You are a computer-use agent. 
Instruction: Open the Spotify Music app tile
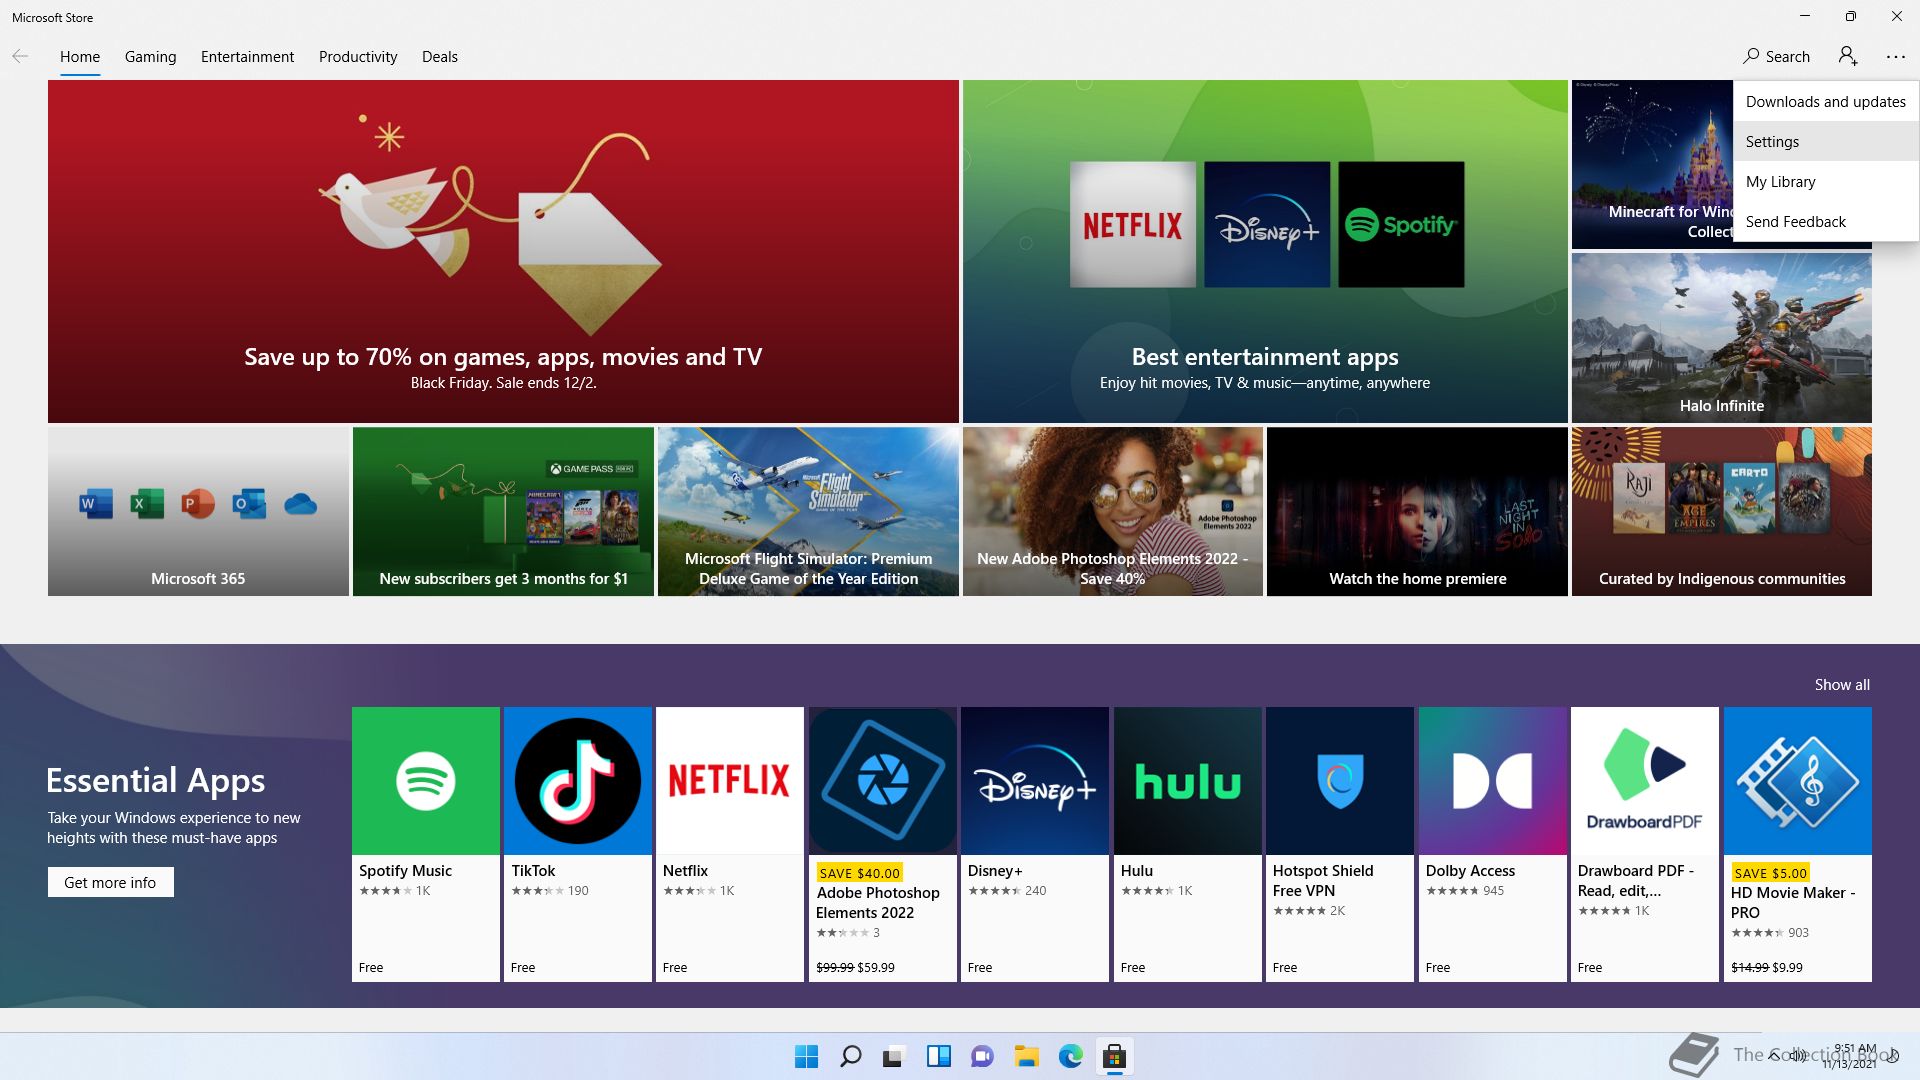(426, 844)
